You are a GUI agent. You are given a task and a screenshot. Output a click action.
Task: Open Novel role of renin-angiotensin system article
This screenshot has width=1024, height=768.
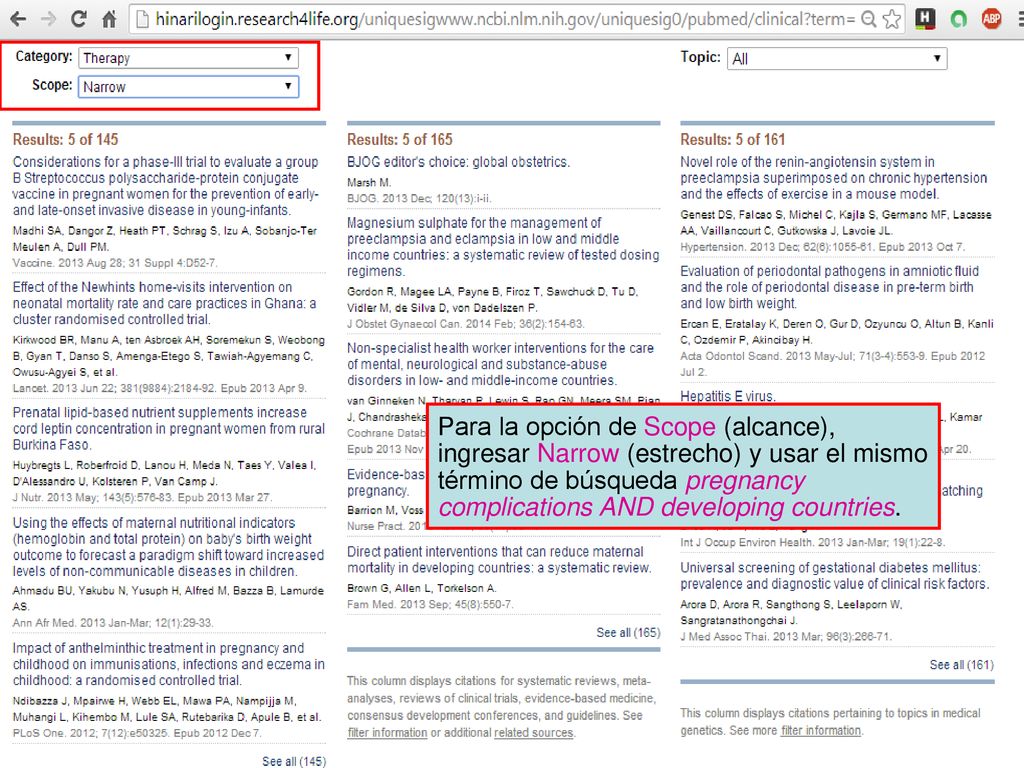(834, 178)
